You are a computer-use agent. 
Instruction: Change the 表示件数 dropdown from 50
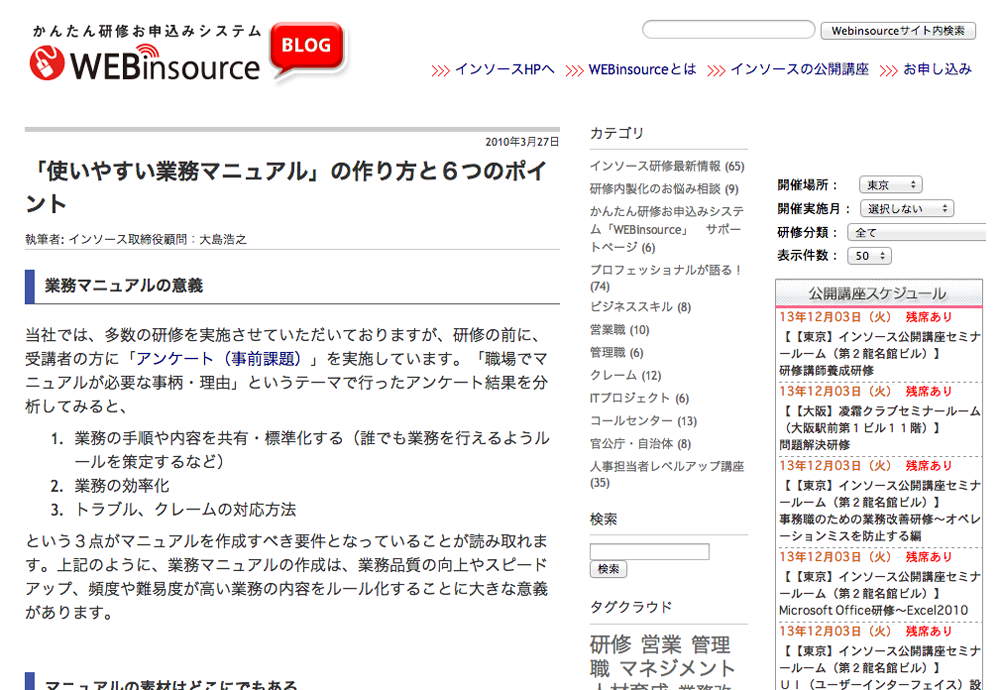871,256
